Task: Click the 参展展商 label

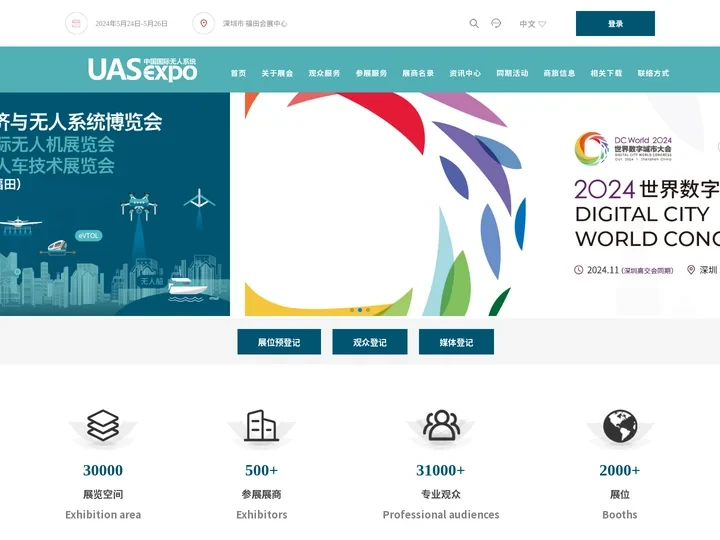Action: (261, 494)
